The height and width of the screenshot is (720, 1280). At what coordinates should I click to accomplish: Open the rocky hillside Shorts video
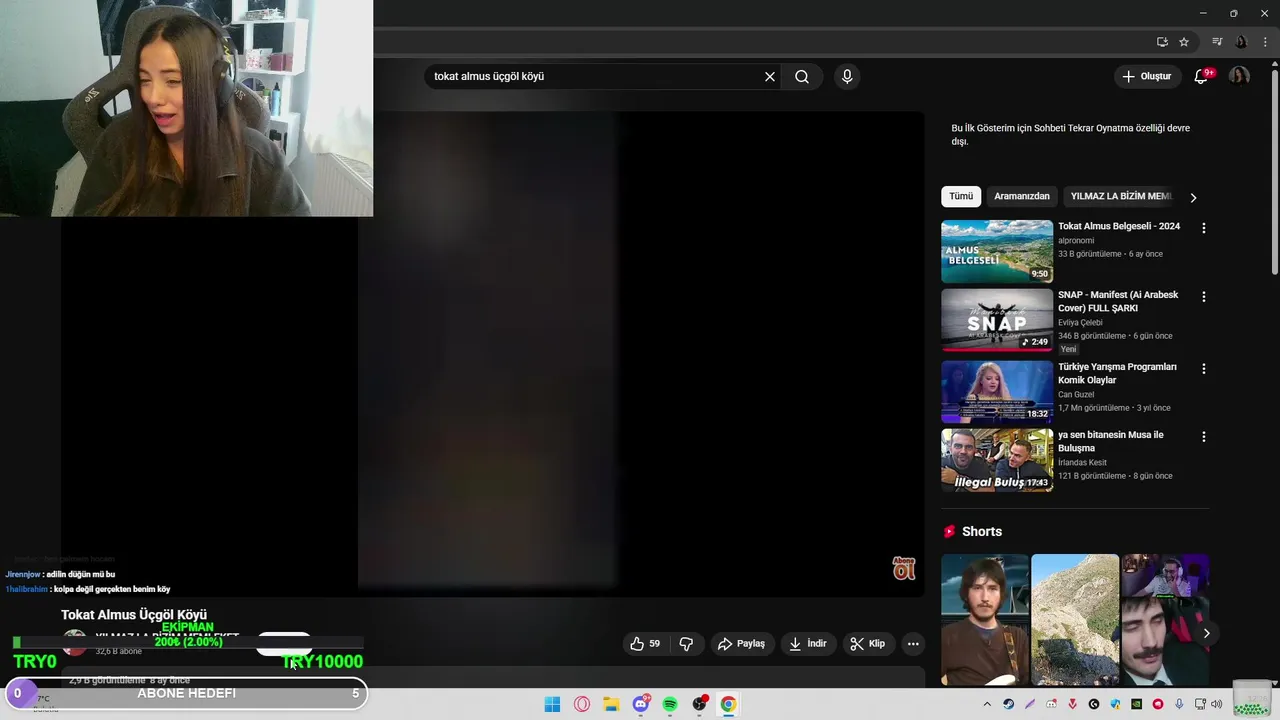click(x=1075, y=620)
